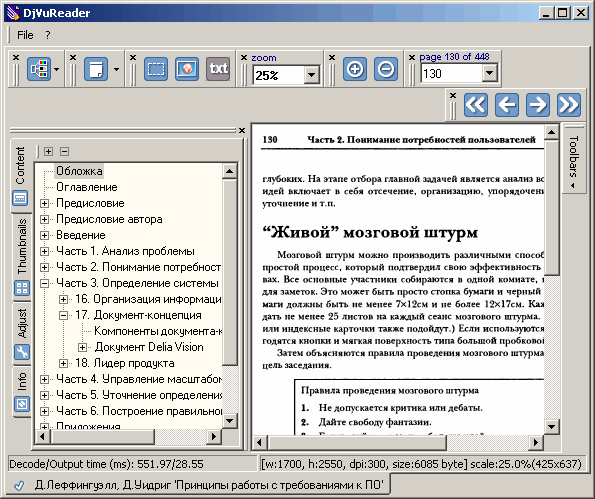This screenshot has width=595, height=499.
Task: Switch to the Content tab
Action: pos(20,176)
